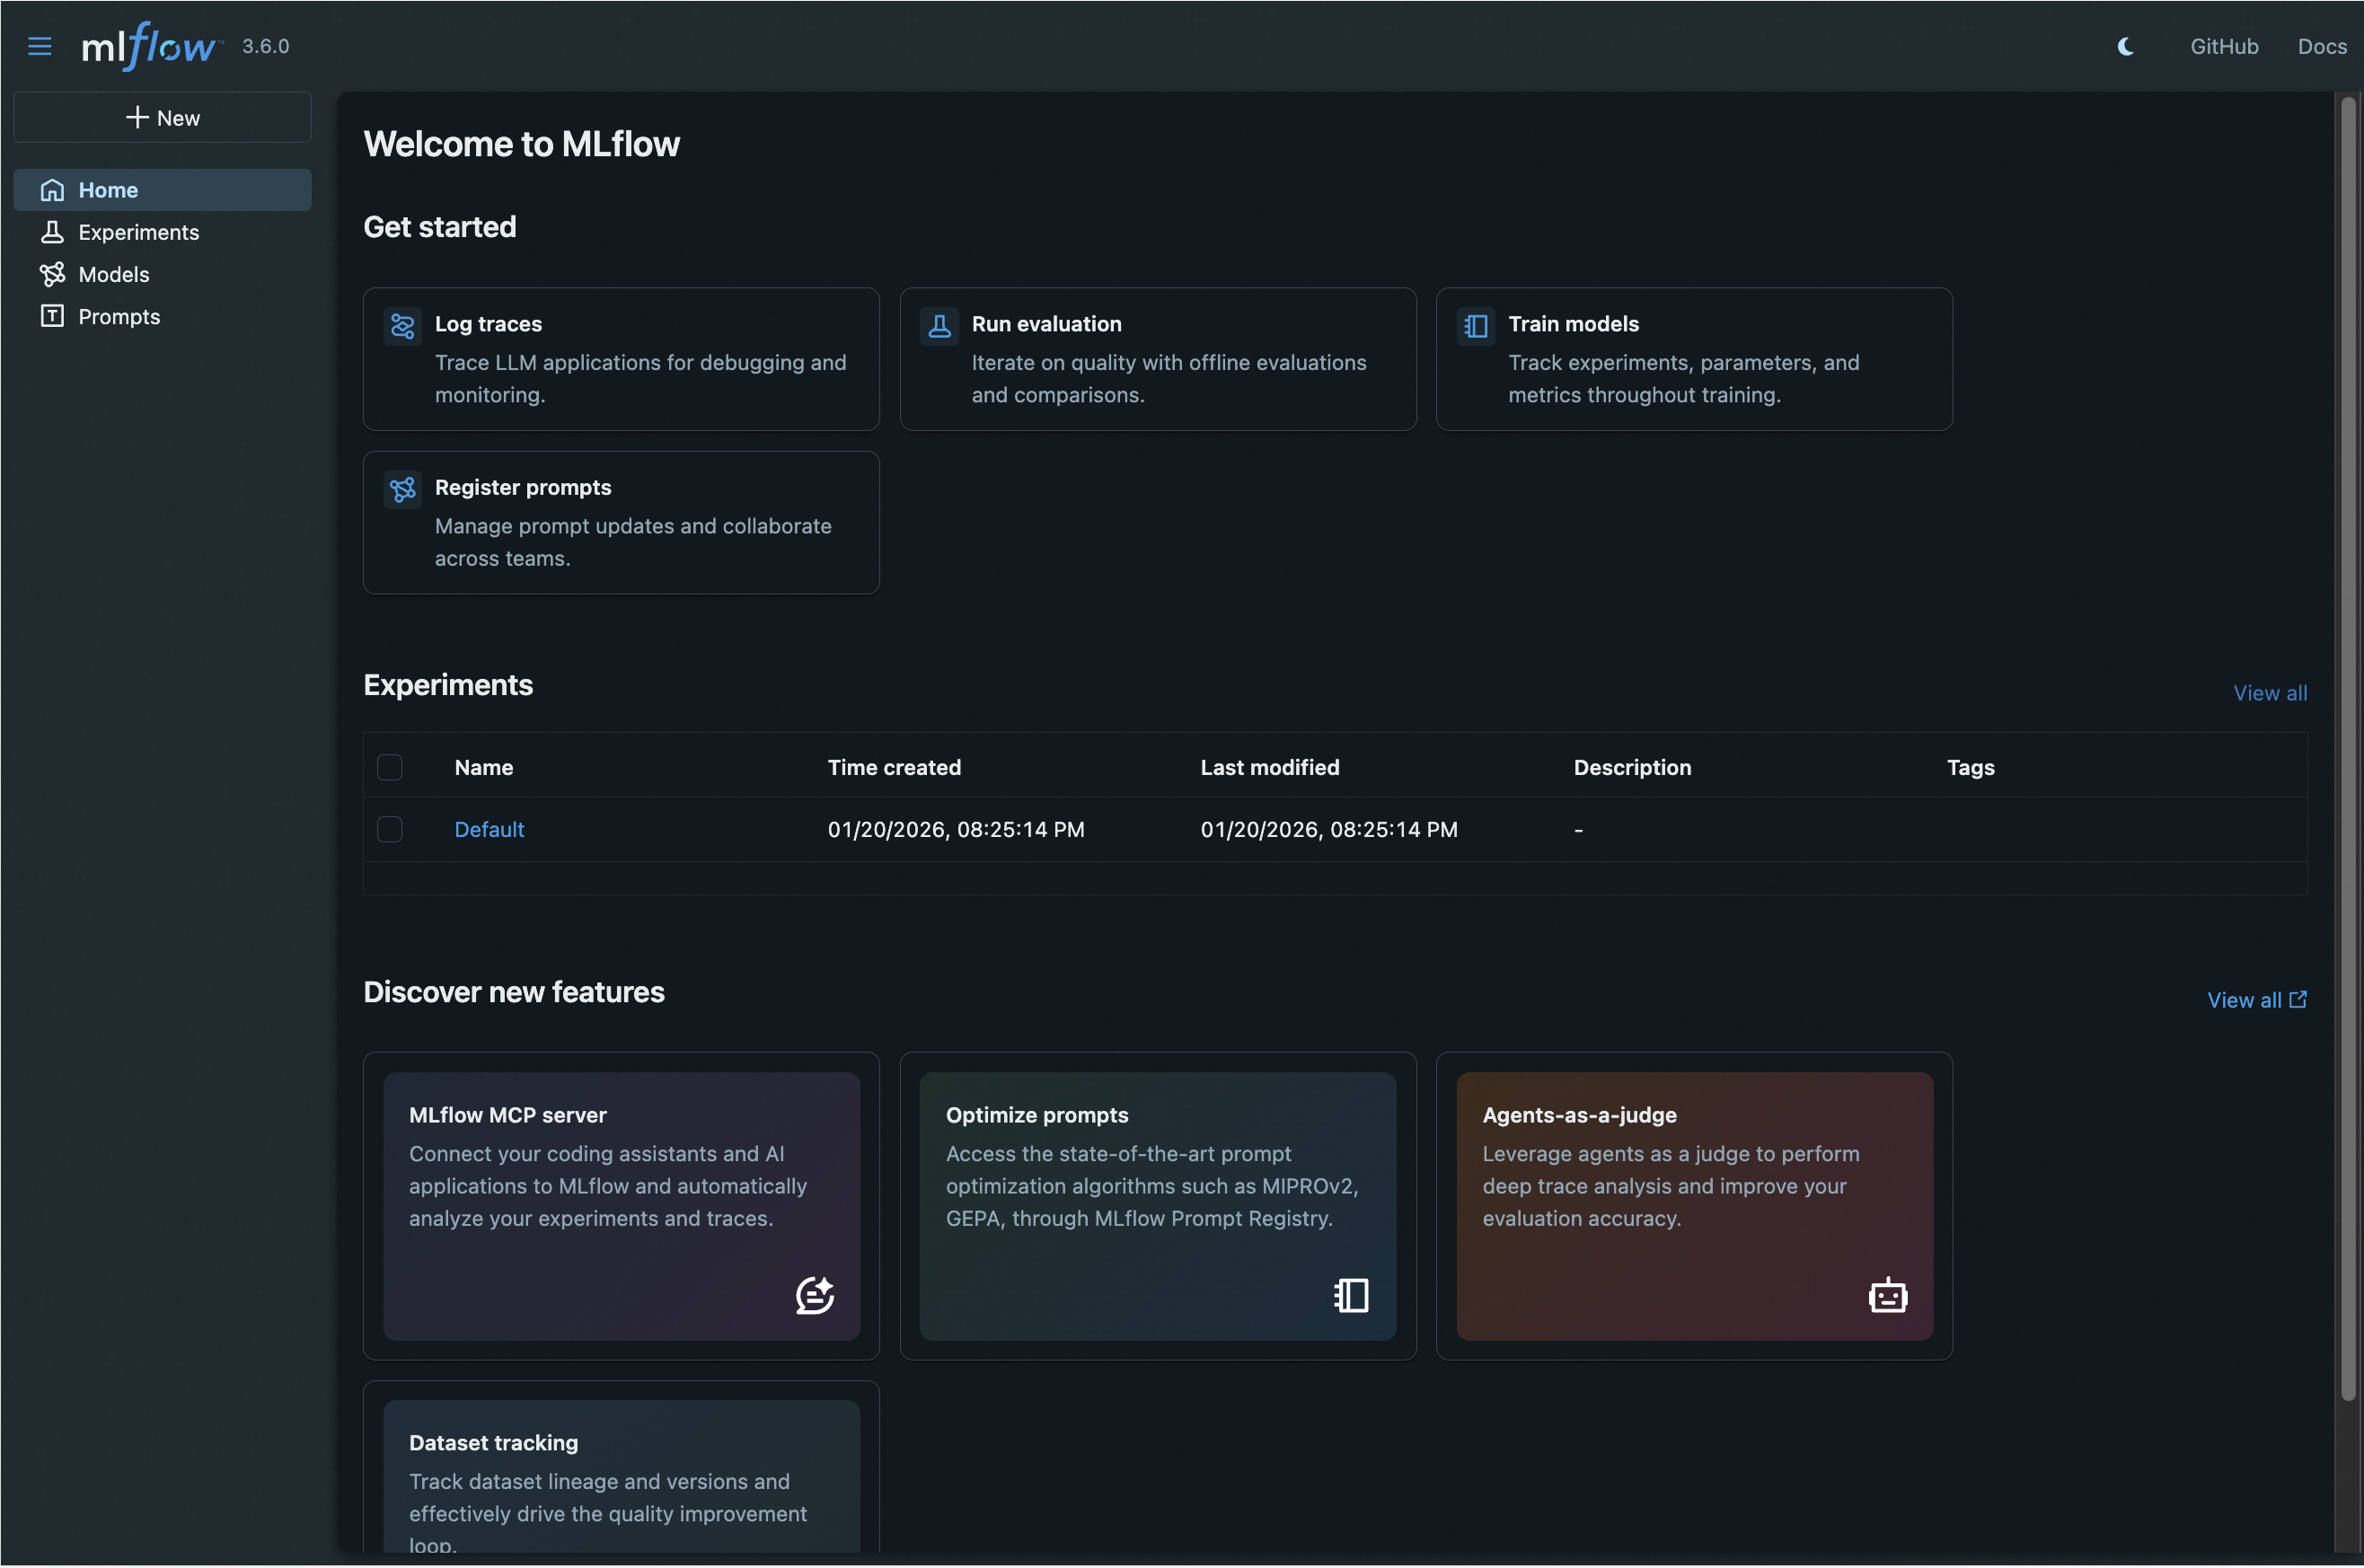Go to Experiments in the sidebar
The width and height of the screenshot is (2364, 1568).
(x=138, y=232)
